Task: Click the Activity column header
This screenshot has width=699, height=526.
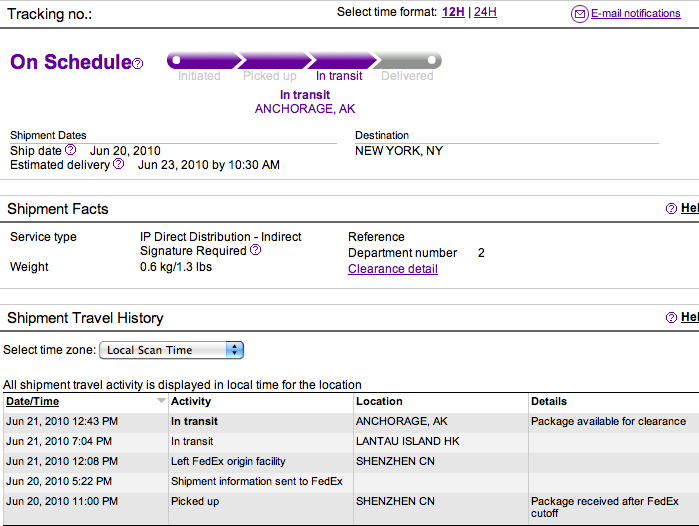Action: pos(191,401)
